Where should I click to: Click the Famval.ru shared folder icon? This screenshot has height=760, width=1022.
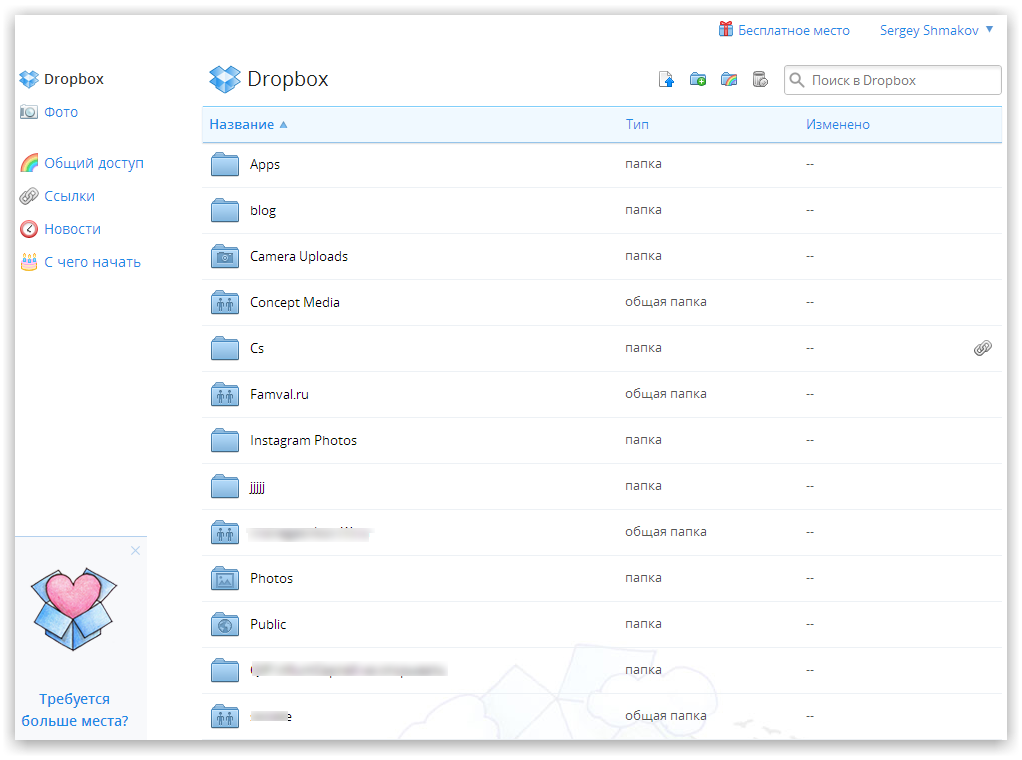tap(225, 394)
